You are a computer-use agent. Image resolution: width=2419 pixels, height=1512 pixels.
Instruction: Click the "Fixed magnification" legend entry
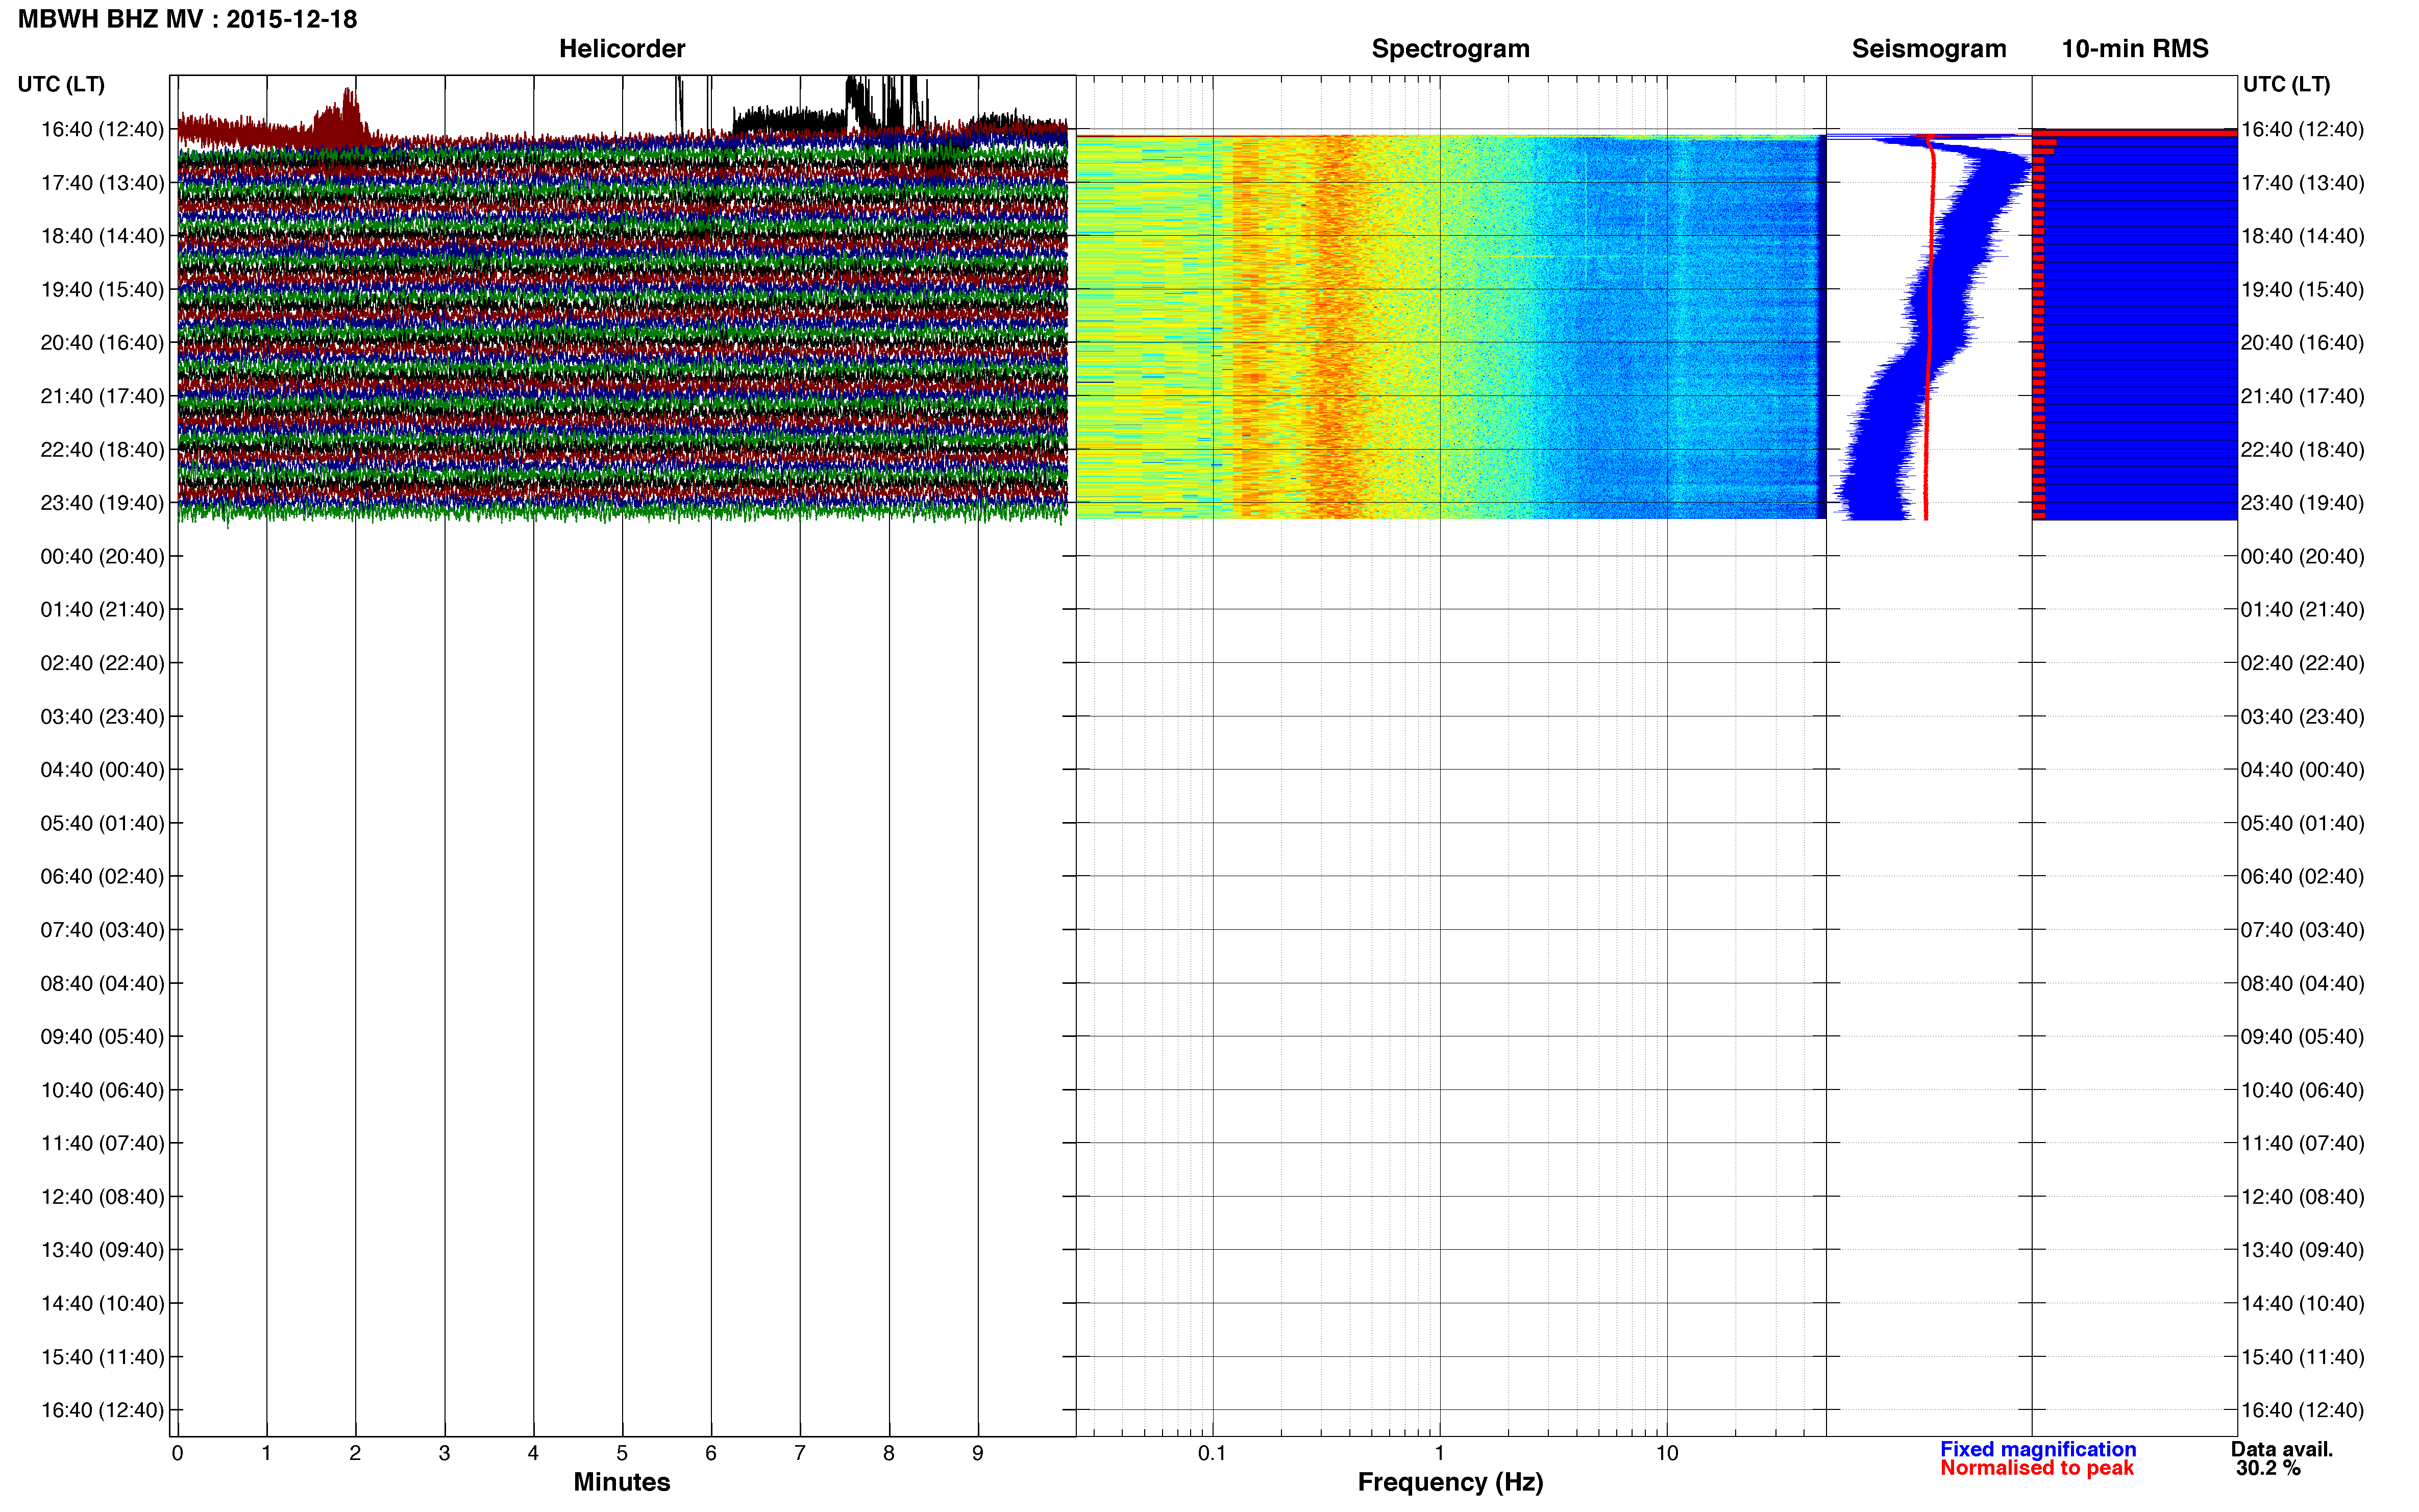pyautogui.click(x=2038, y=1449)
